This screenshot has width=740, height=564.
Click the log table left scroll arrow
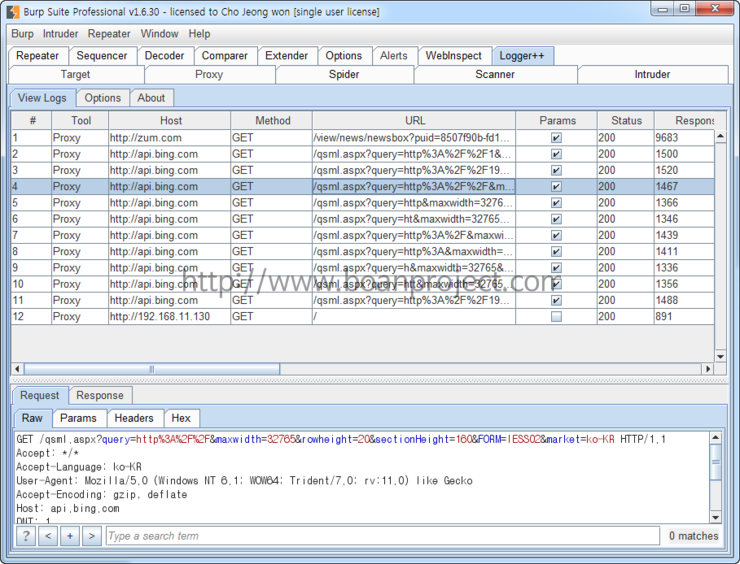(17, 369)
